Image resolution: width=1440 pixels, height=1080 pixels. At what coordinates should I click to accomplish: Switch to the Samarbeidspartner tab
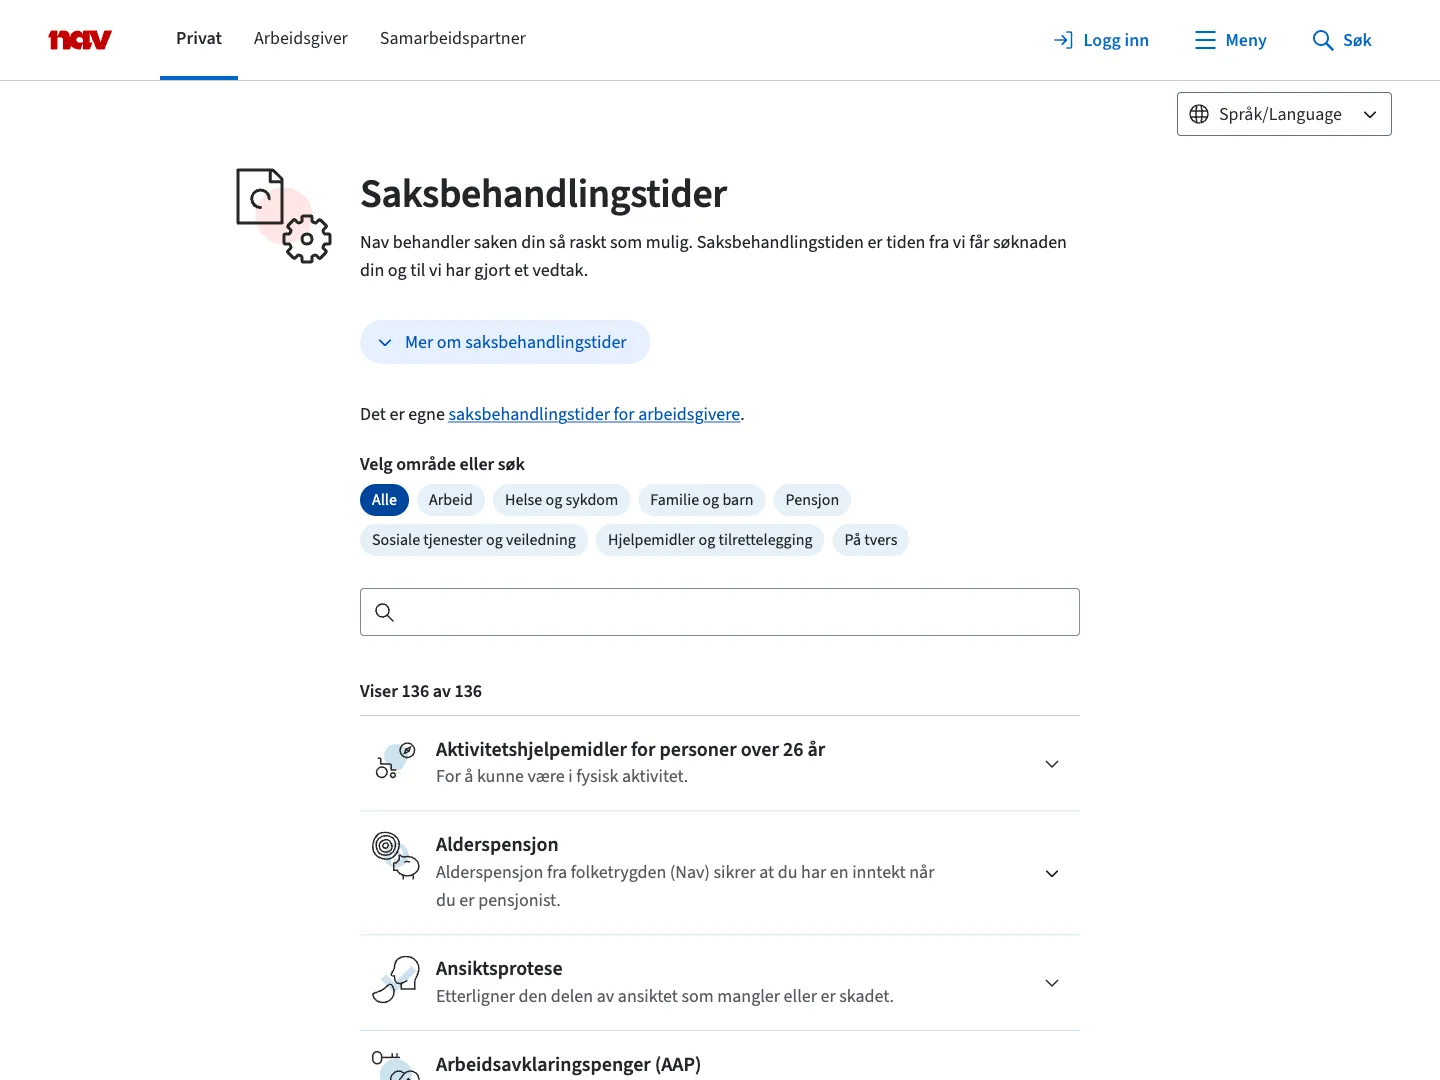click(x=452, y=38)
